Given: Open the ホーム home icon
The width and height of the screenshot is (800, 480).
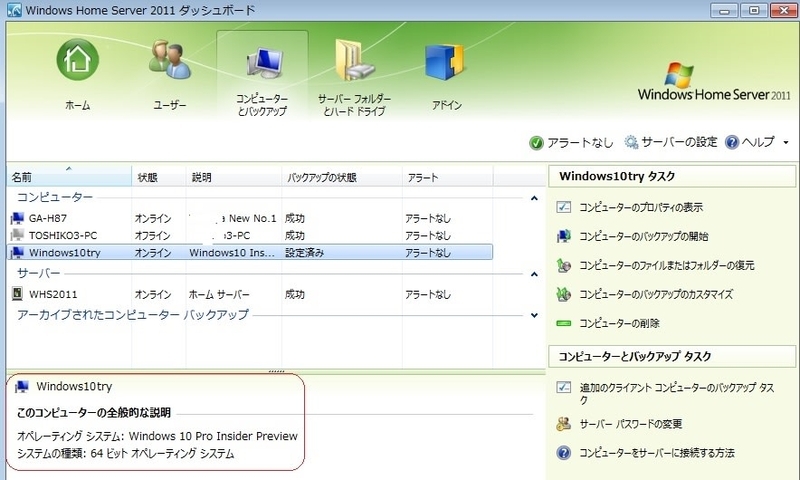Looking at the screenshot, I should point(78,60).
